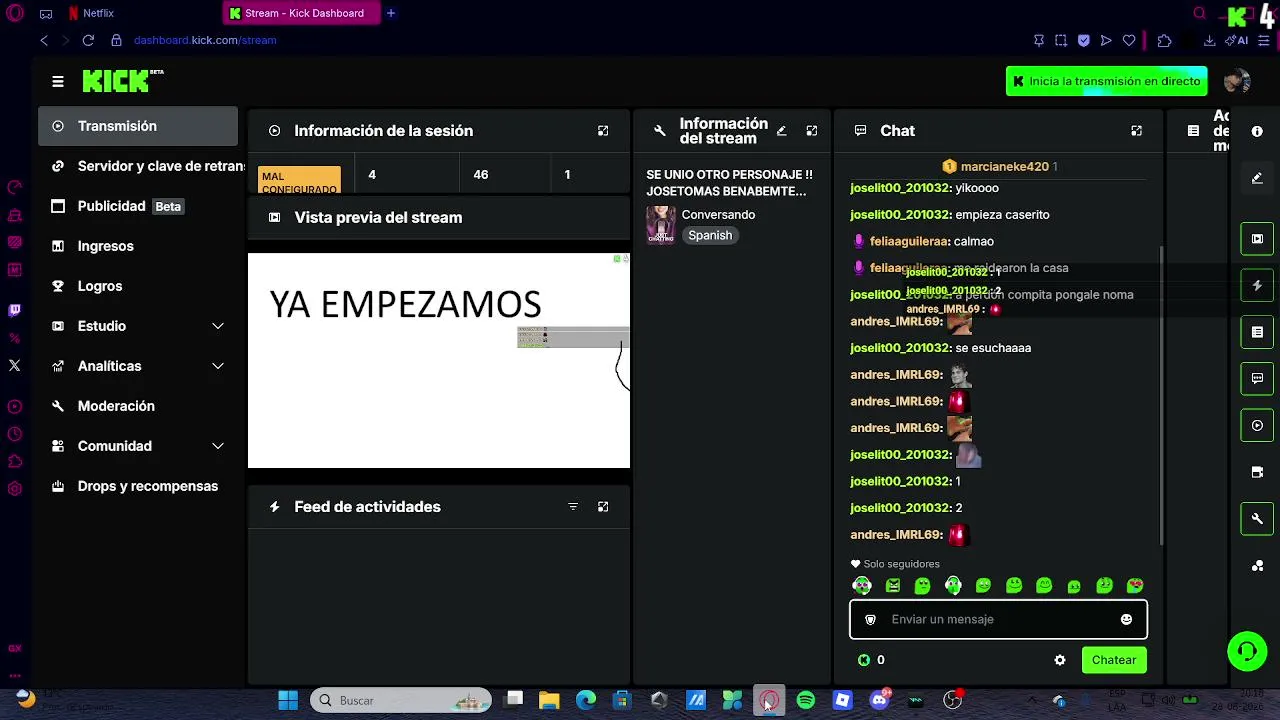
Task: Open Windows Start menu
Action: coord(288,700)
